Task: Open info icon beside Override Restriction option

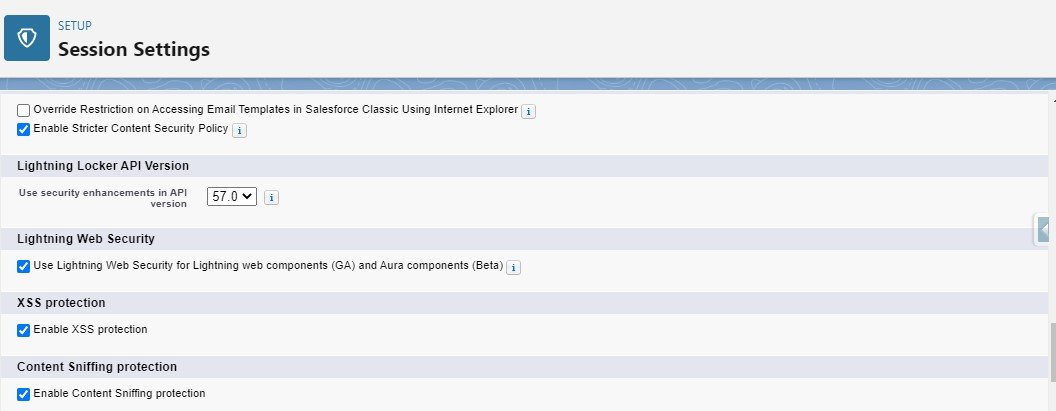Action: click(529, 111)
